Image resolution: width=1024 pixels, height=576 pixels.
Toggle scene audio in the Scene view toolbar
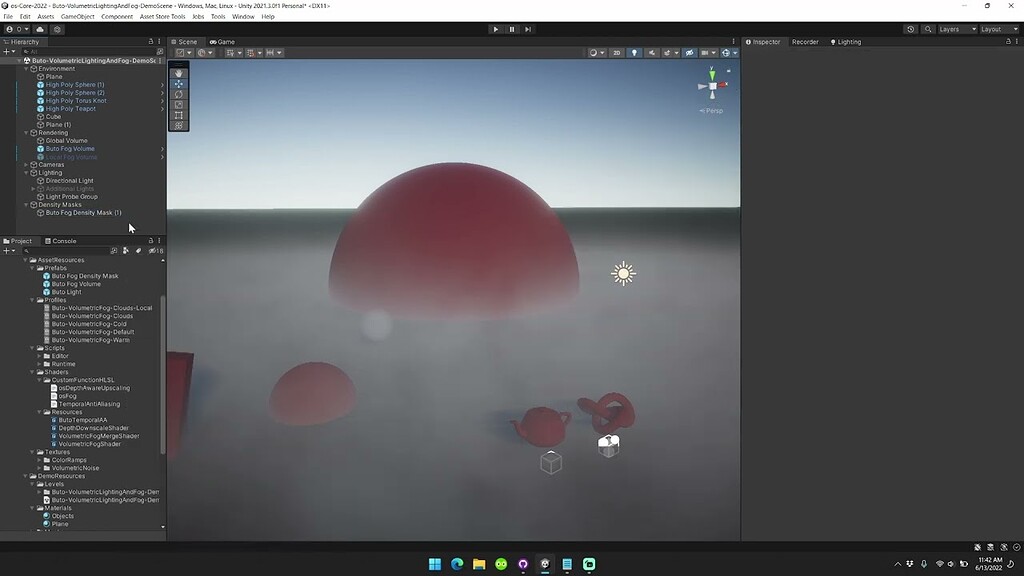click(651, 52)
